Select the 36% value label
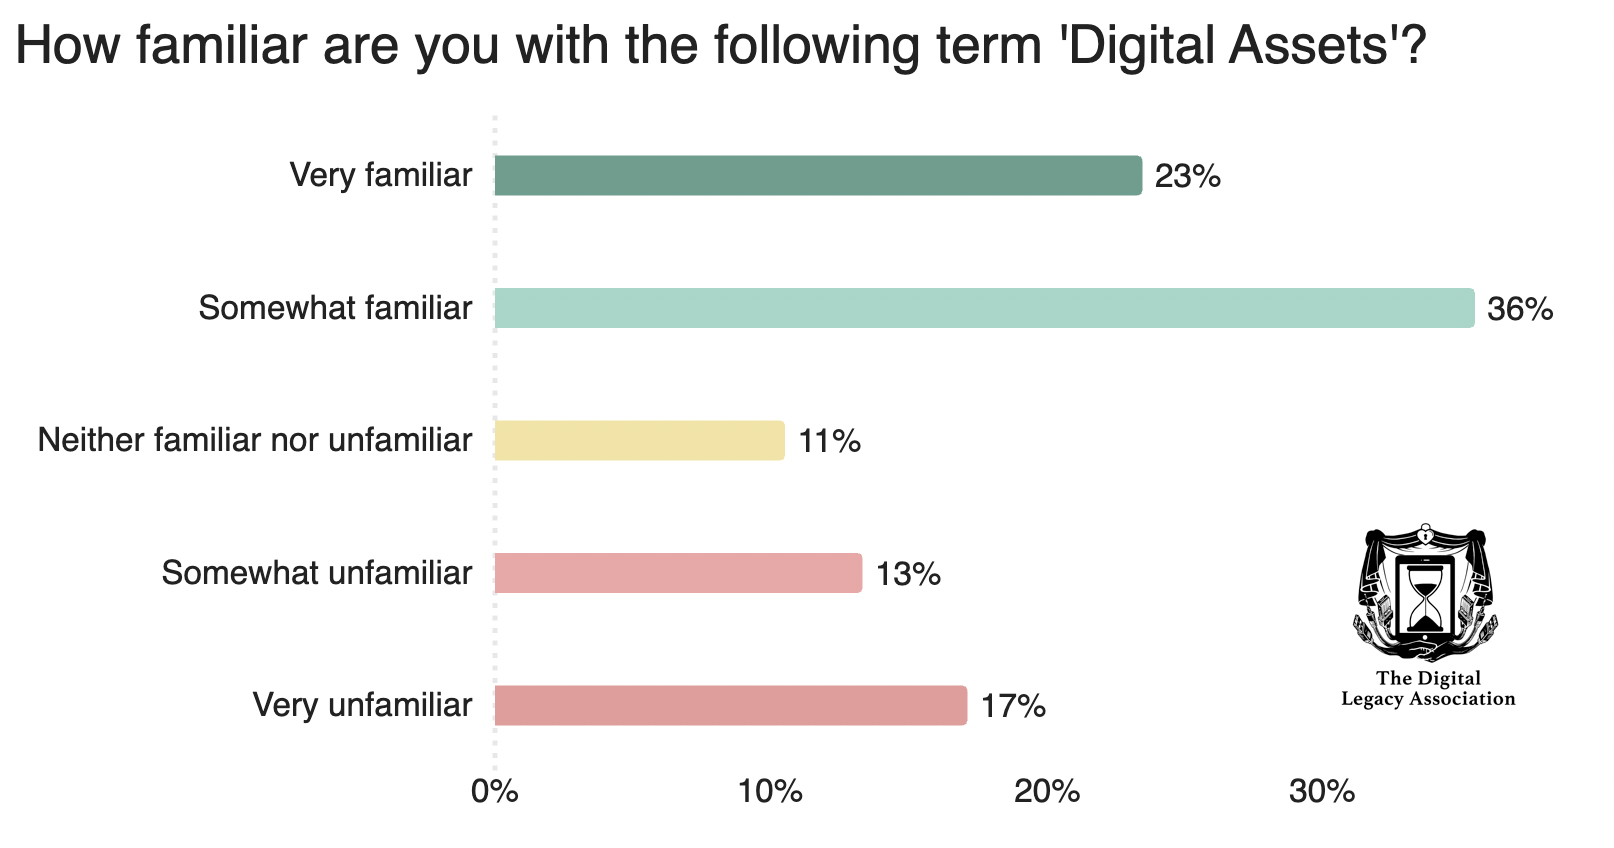Screen dimensions: 1614x848 [x=1520, y=310]
